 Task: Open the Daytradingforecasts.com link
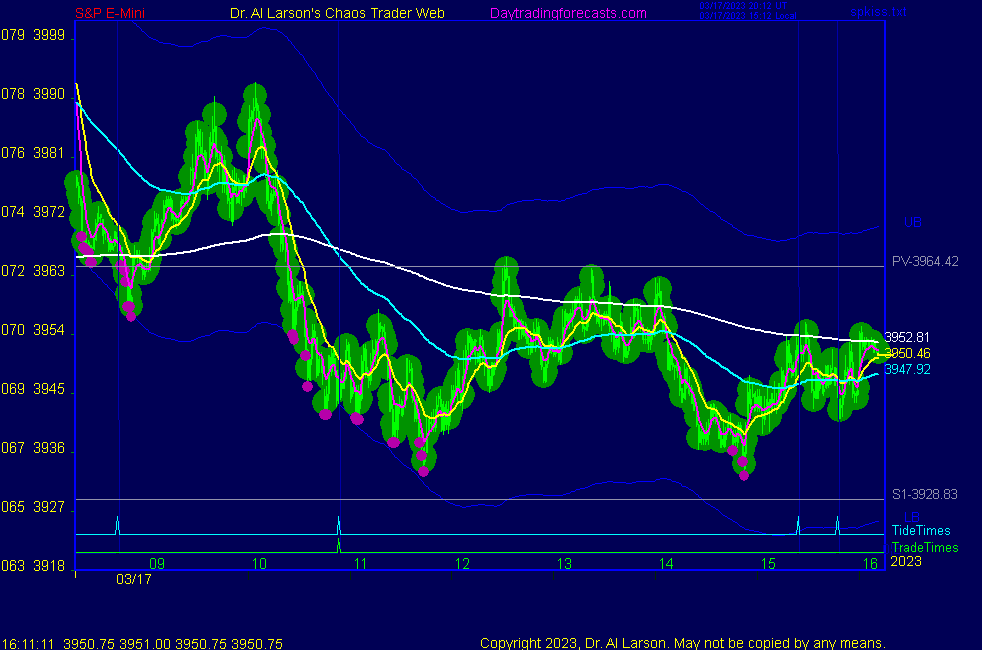(568, 13)
